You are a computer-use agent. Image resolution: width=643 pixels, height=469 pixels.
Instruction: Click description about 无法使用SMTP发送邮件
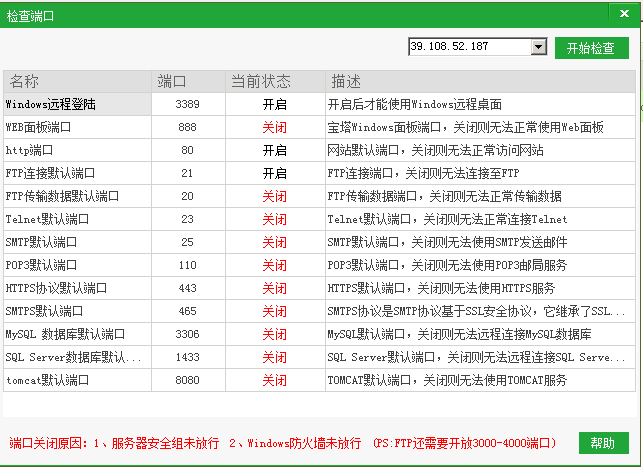(447, 242)
